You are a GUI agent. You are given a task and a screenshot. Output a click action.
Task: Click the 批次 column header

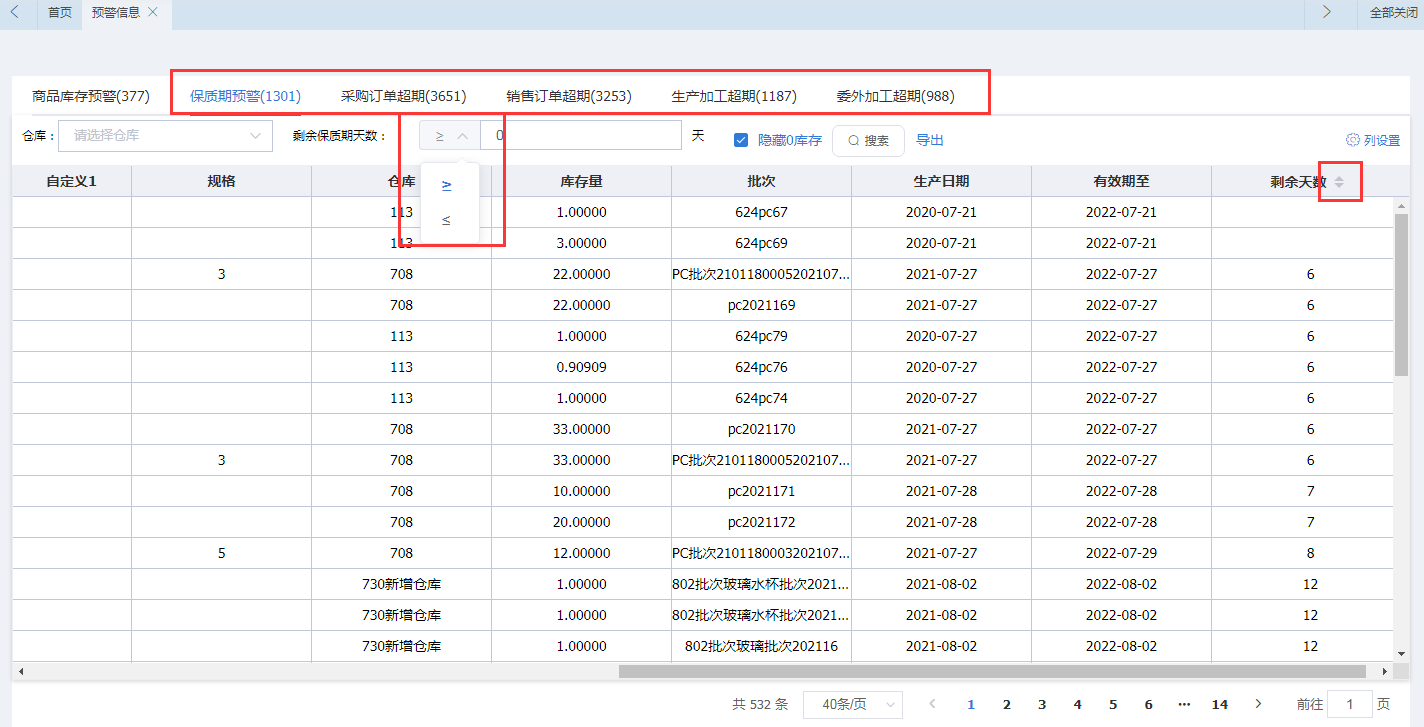tap(761, 182)
